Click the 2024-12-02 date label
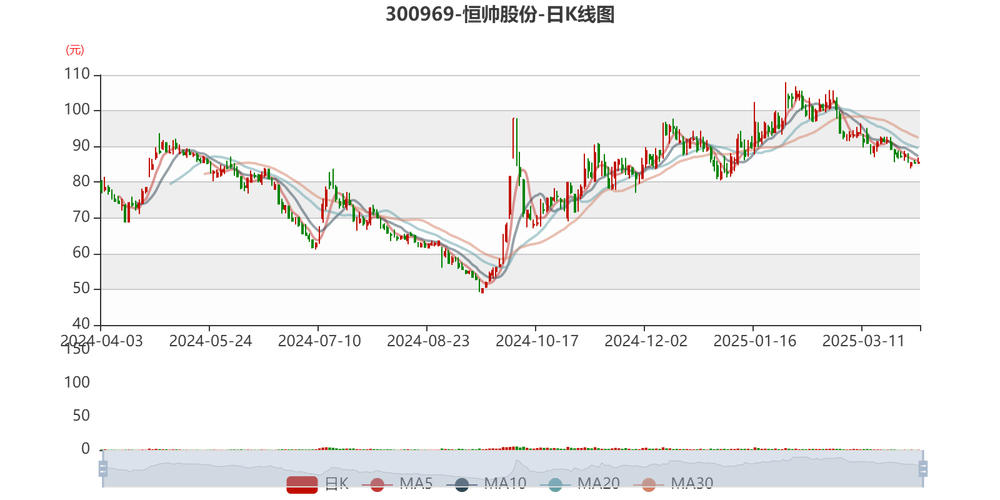The height and width of the screenshot is (500, 1000). point(646,341)
